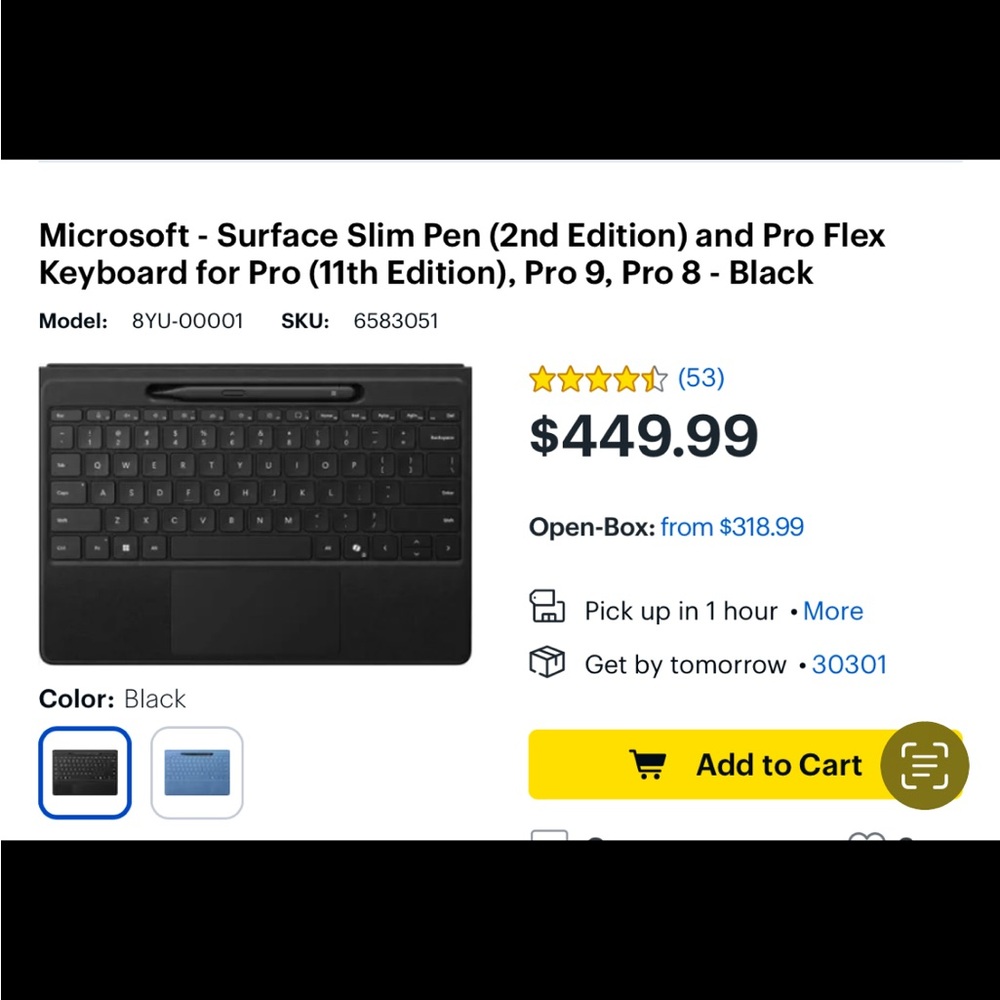Click the third star in the rating row

[x=598, y=378]
